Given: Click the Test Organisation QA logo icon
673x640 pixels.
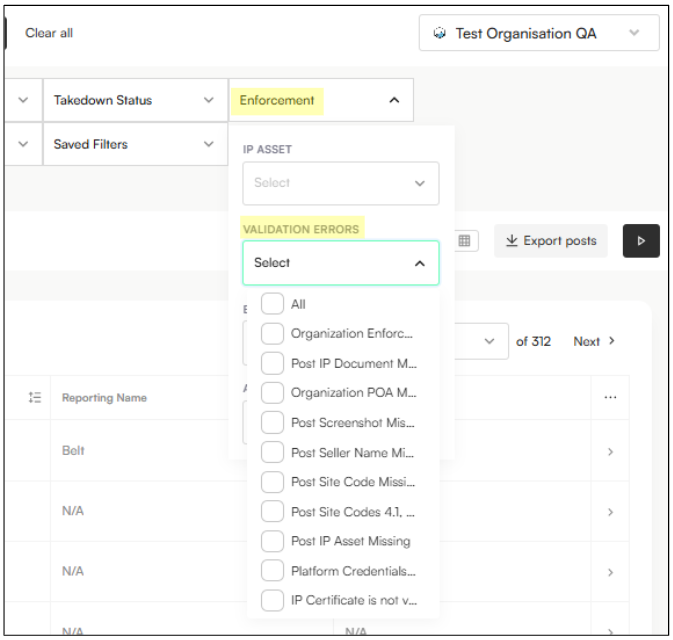Looking at the screenshot, I should (439, 33).
